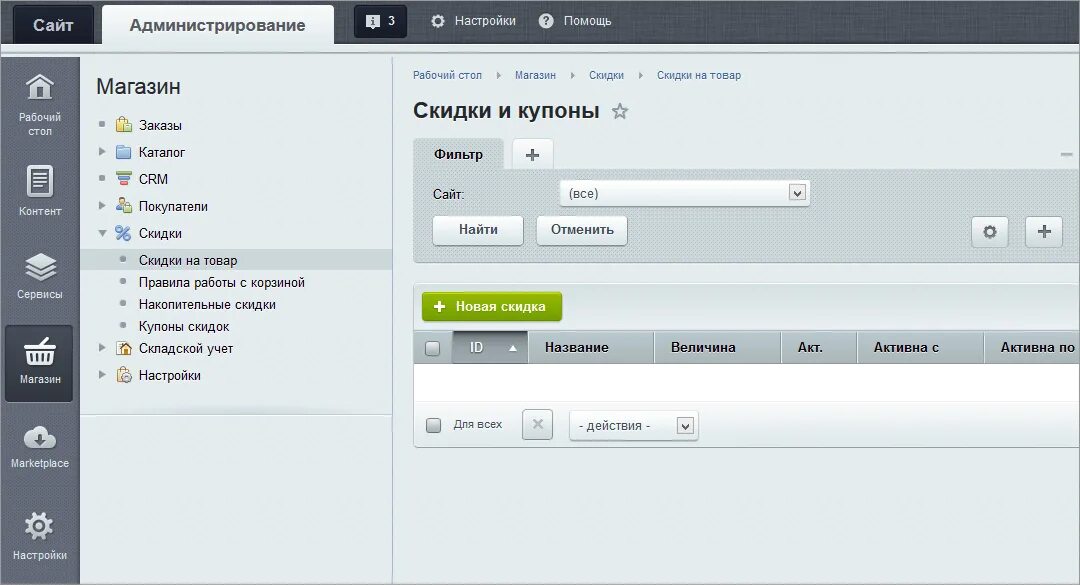Click the Название column header
Image resolution: width=1080 pixels, height=585 pixels.
tap(590, 348)
